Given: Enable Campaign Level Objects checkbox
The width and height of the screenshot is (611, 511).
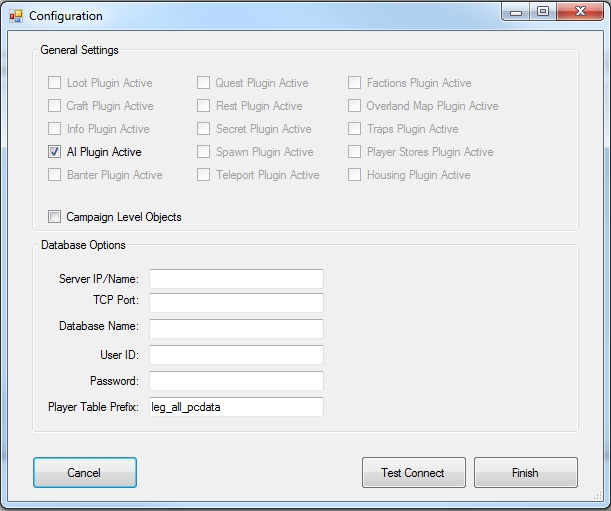Looking at the screenshot, I should [55, 216].
